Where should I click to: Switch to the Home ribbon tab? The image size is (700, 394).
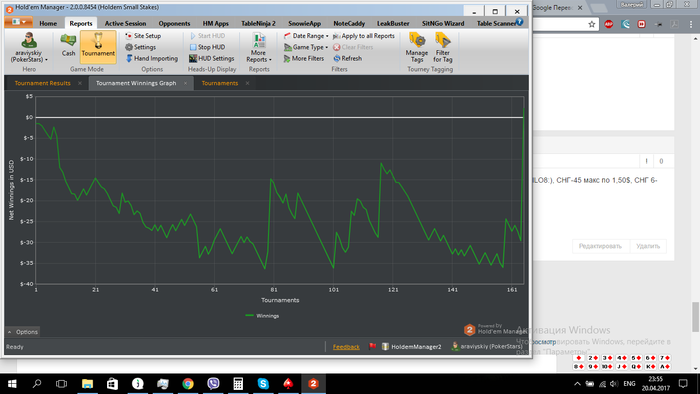click(x=48, y=23)
